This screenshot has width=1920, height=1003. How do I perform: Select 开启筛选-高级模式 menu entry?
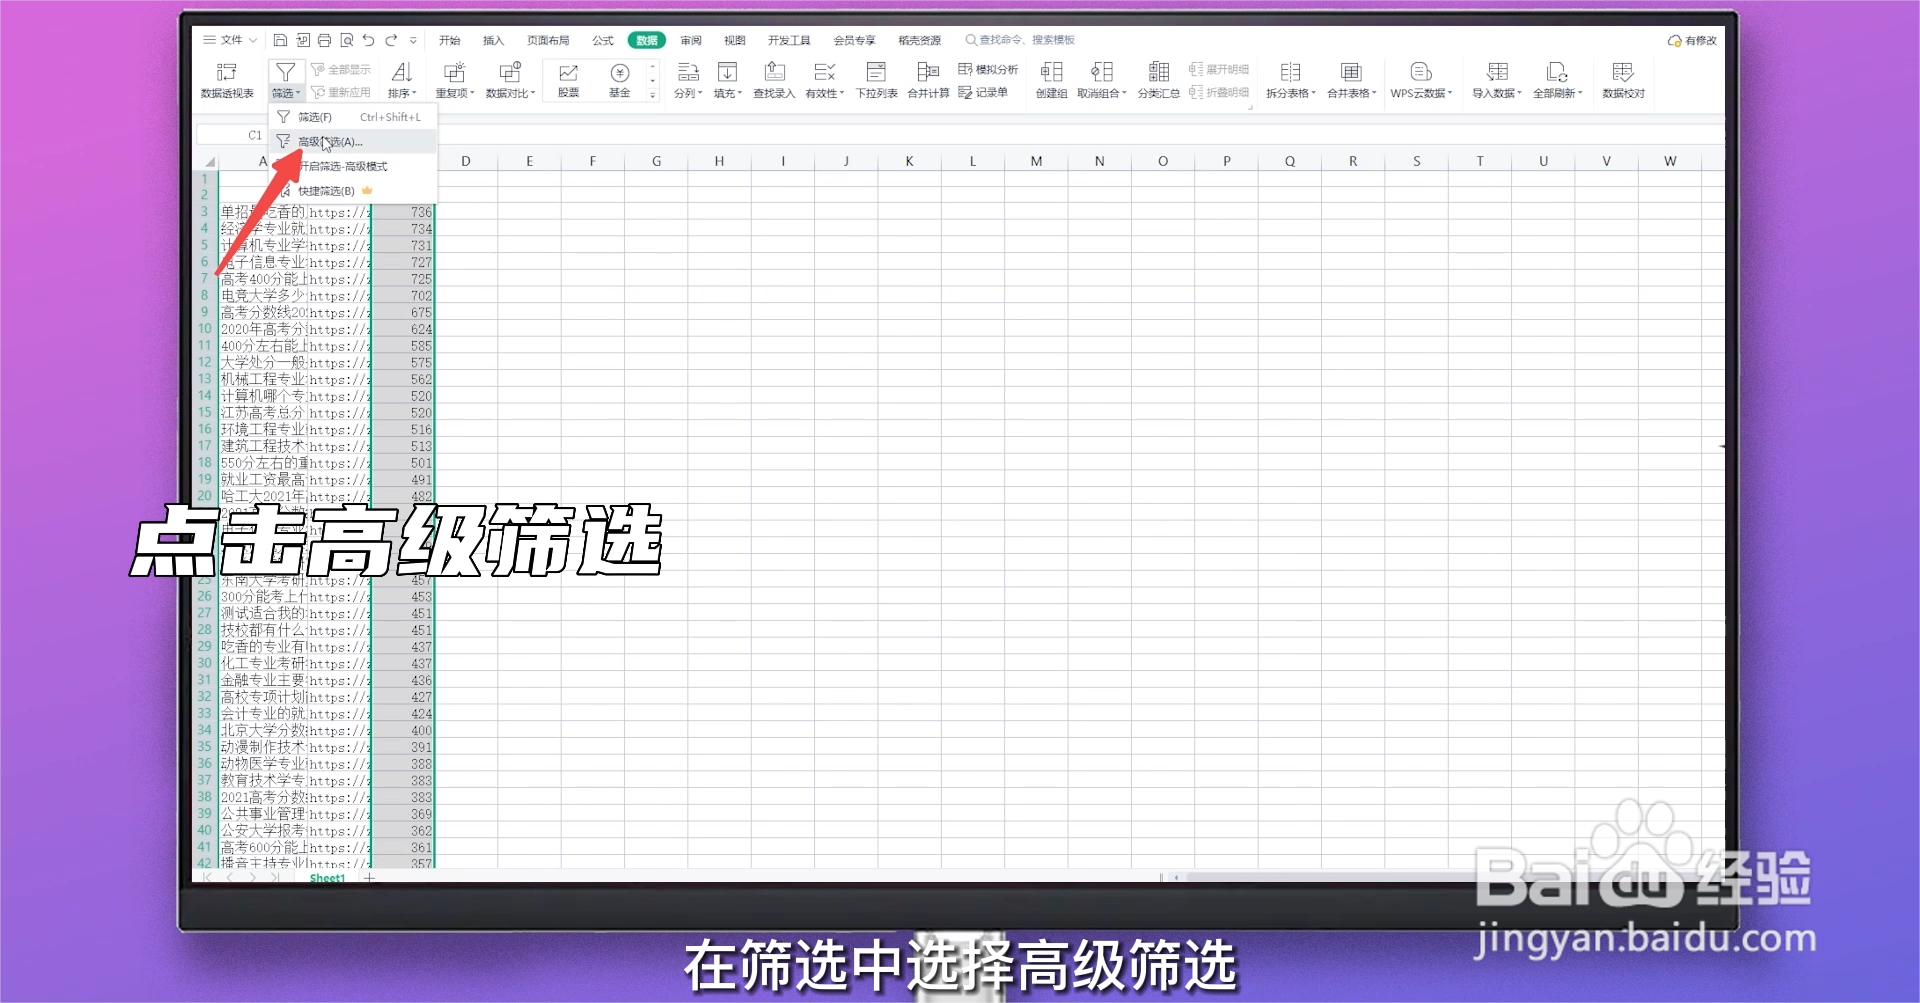click(x=353, y=166)
